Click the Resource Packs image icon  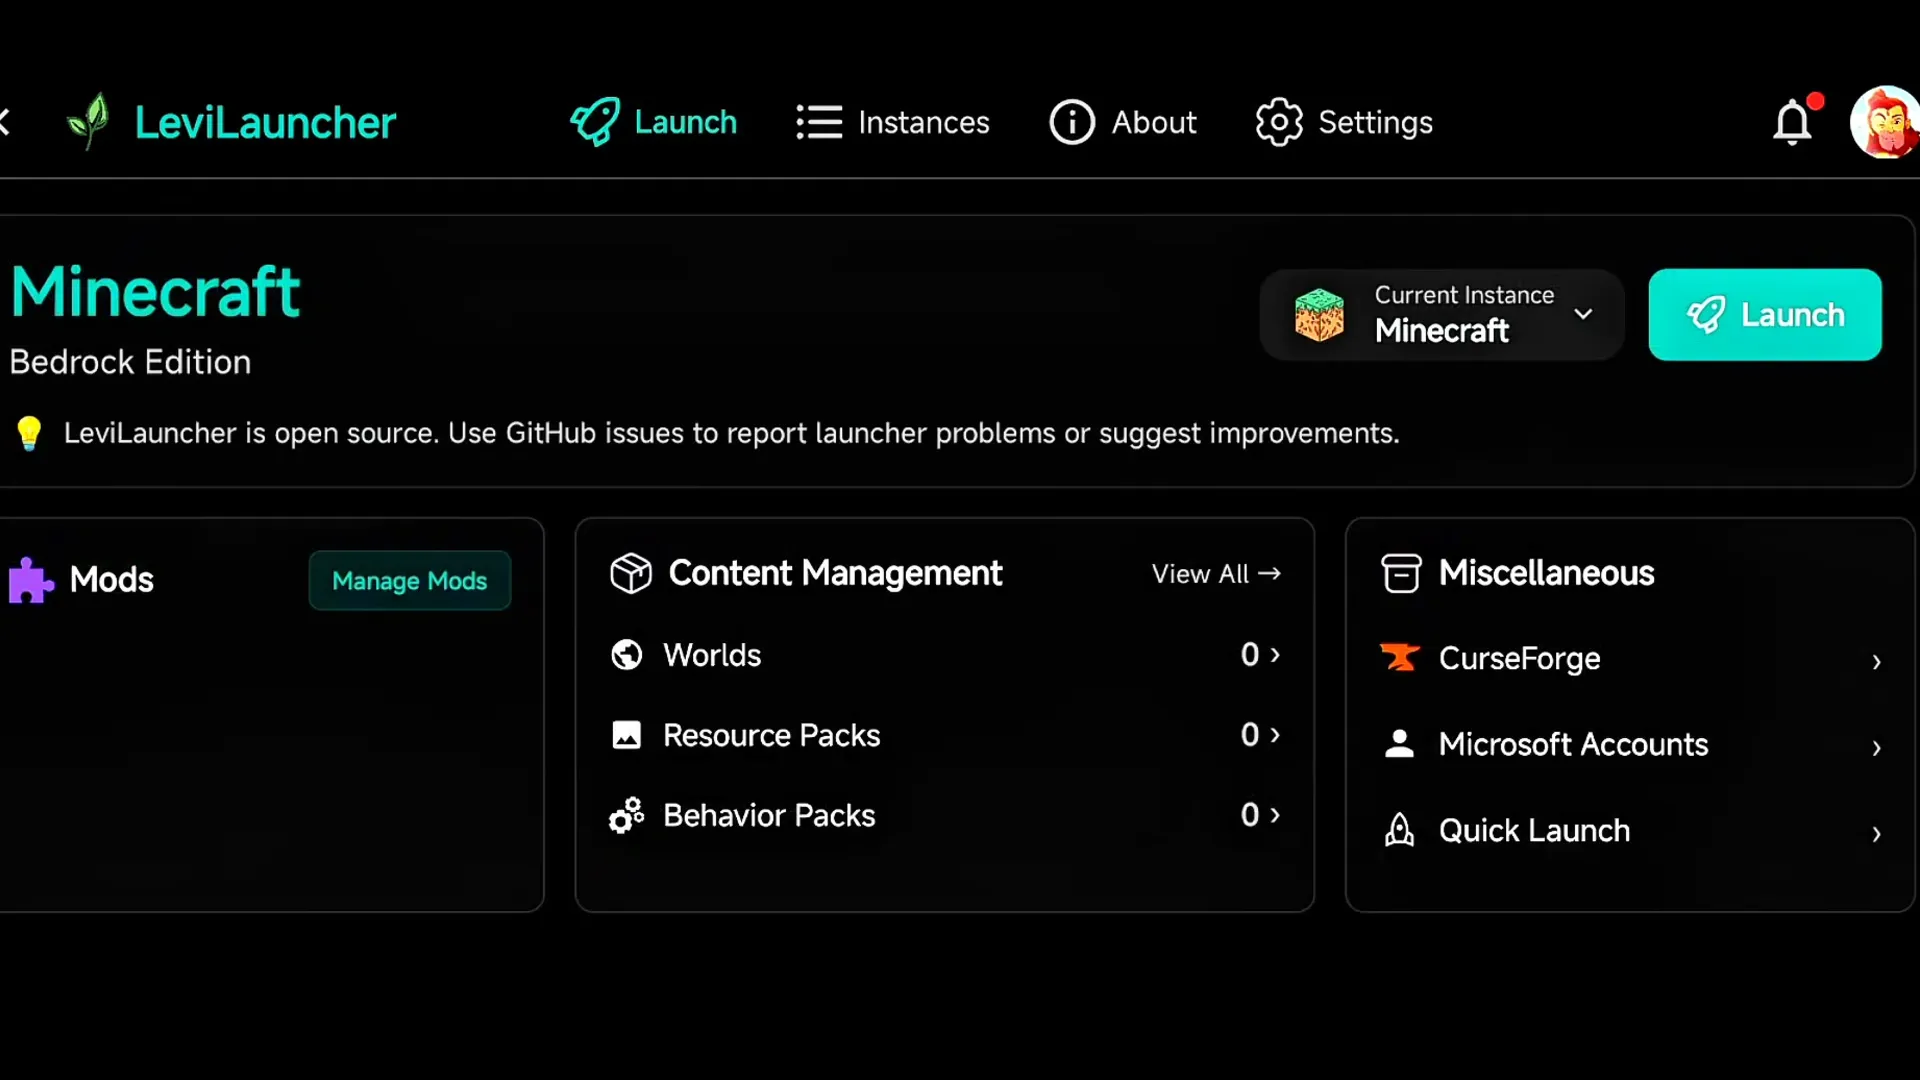pyautogui.click(x=627, y=735)
